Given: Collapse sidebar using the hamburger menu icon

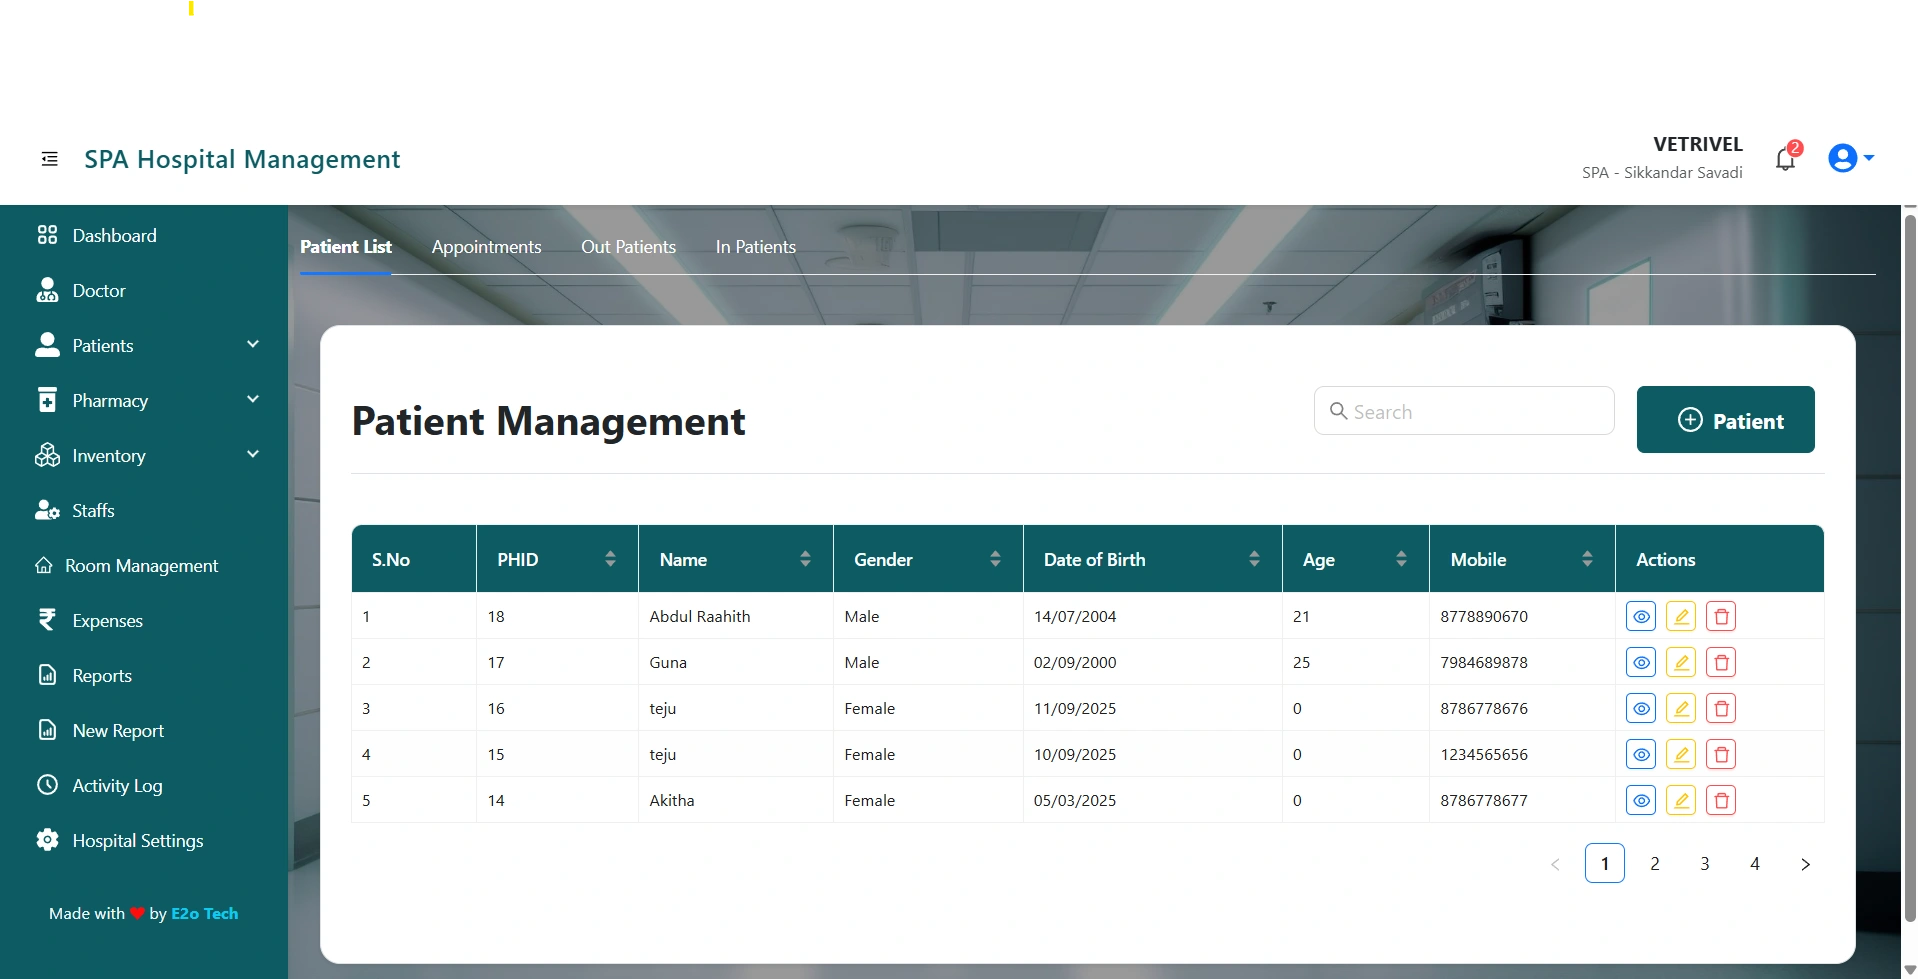Looking at the screenshot, I should pyautogui.click(x=49, y=159).
